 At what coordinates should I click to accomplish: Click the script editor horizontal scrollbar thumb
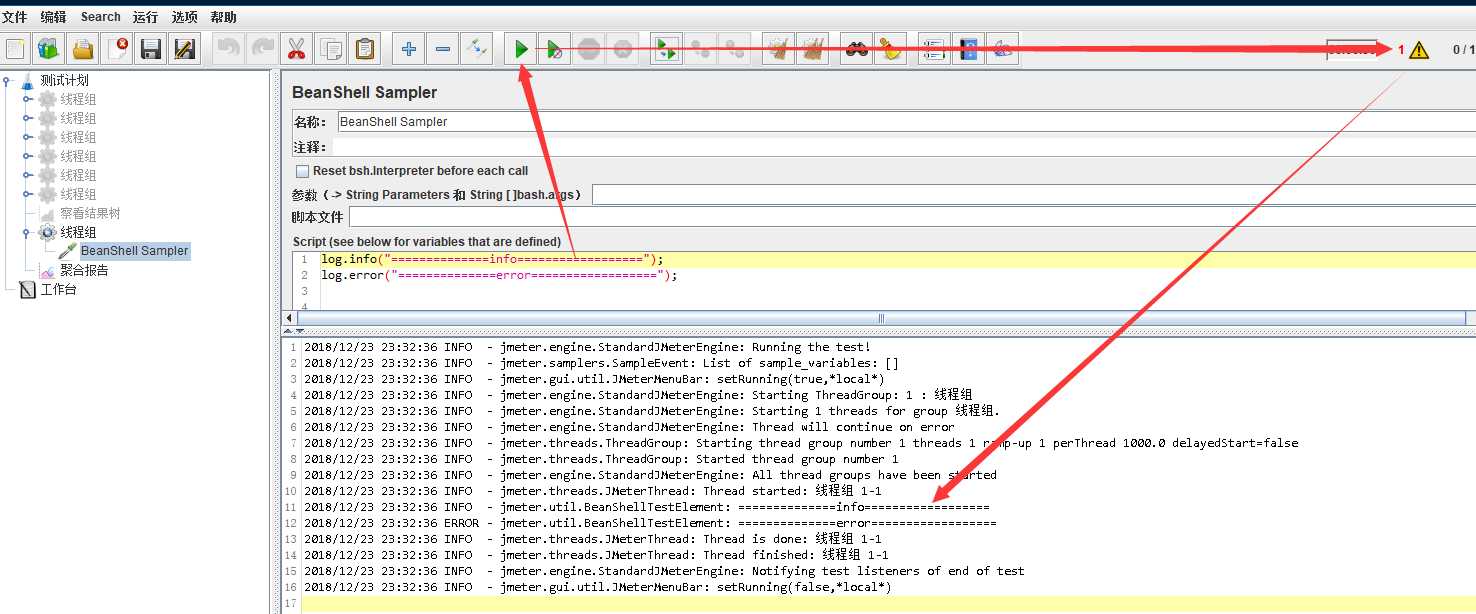tap(882, 318)
